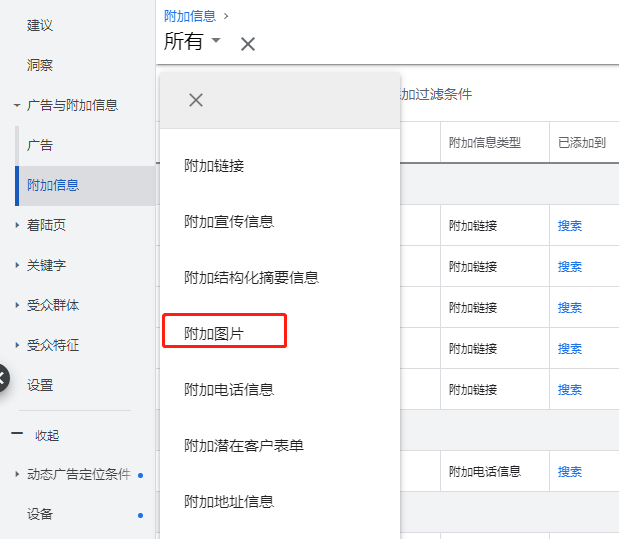Expand the 受众特征 arrow
Viewport: 619px width, 539px height.
click(x=17, y=345)
